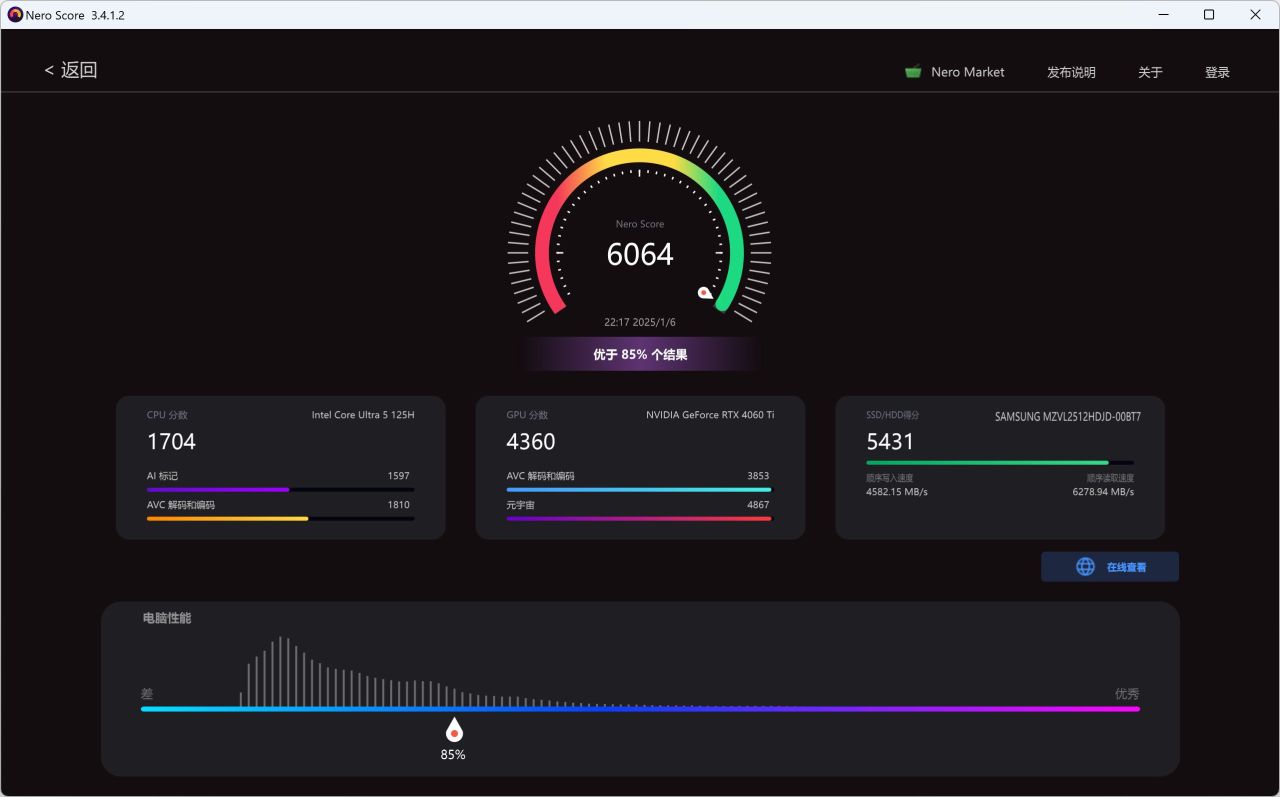1280x797 pixels.
Task: Click the total Nero Score 6064
Action: click(x=640, y=254)
